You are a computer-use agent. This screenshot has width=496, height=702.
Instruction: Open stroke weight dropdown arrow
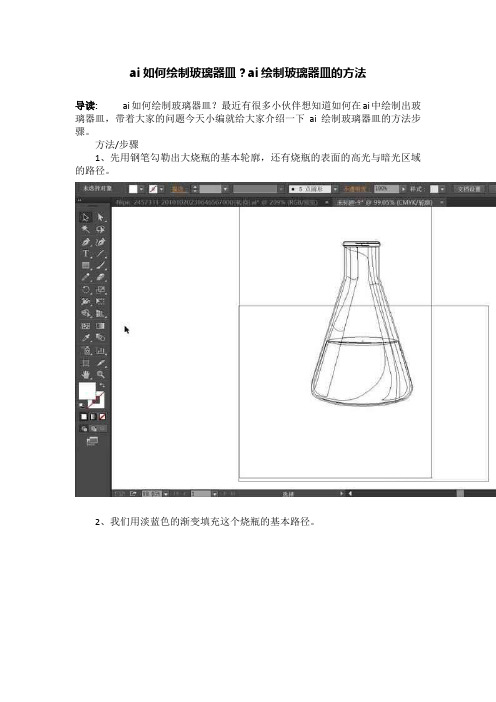tap(225, 189)
